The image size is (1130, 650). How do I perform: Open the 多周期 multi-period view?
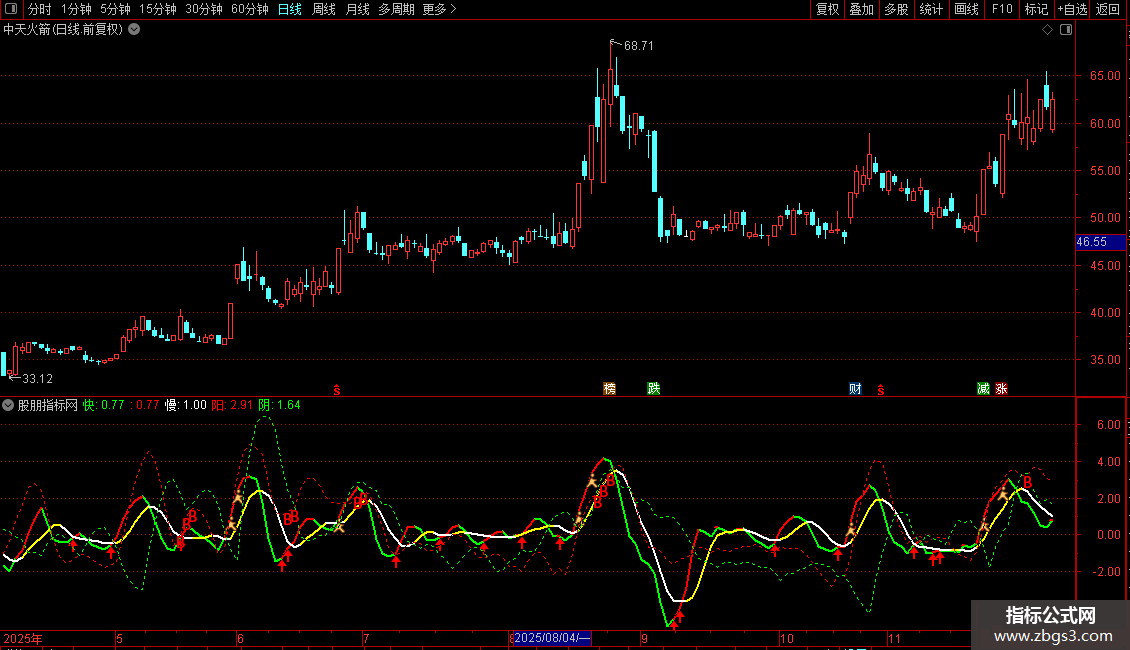pyautogui.click(x=396, y=9)
